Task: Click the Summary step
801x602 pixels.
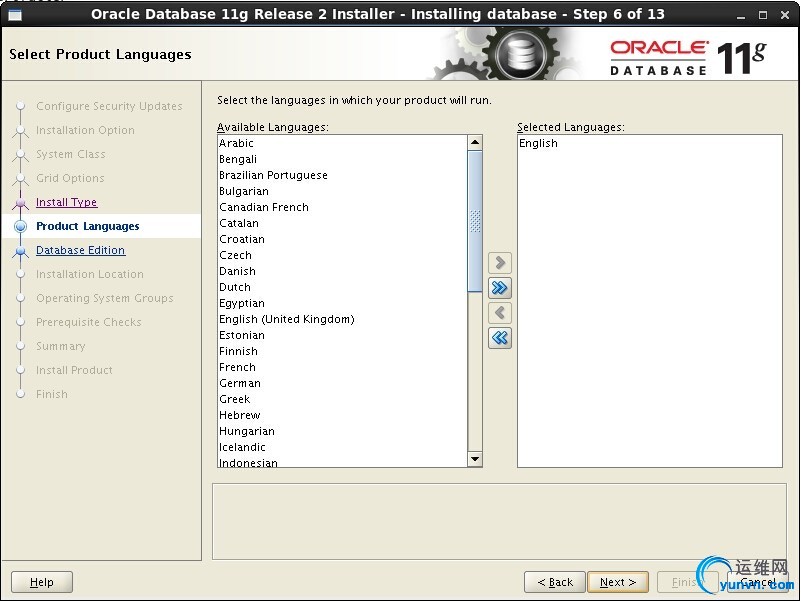Action: tap(60, 346)
